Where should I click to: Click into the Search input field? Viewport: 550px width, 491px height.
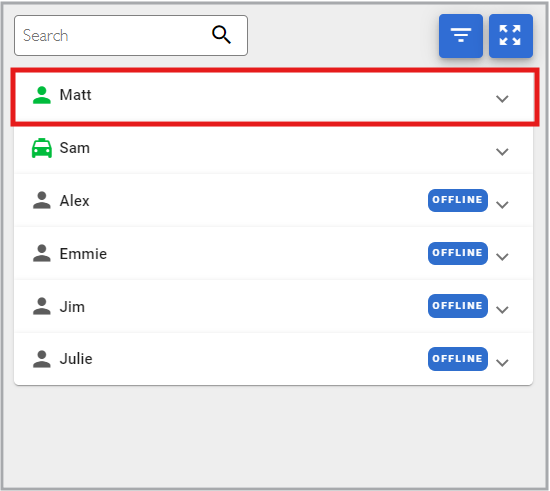(131, 35)
